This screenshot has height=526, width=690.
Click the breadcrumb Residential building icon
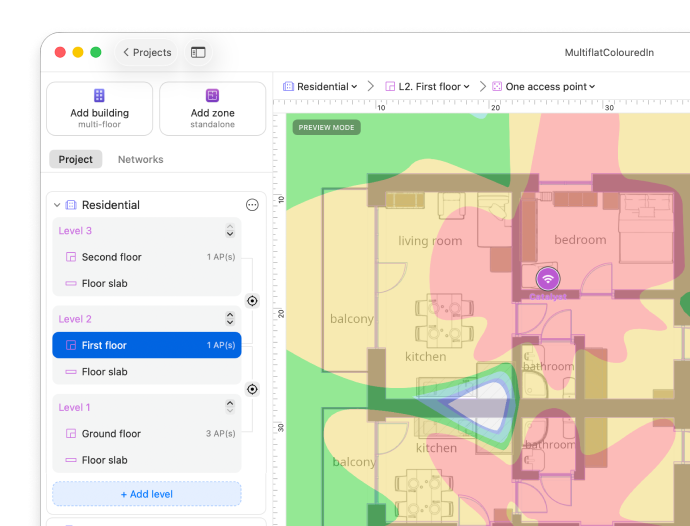(288, 86)
